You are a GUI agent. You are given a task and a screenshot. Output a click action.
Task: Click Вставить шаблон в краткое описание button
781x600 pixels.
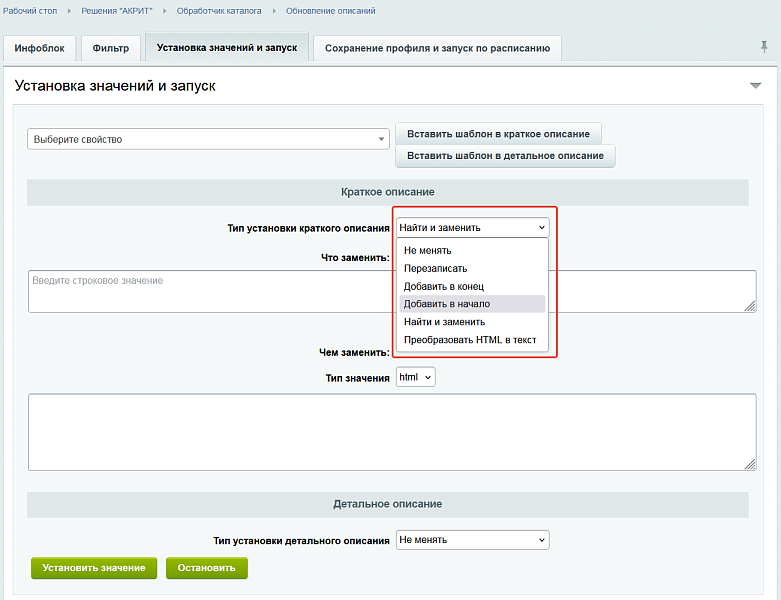tap(498, 134)
